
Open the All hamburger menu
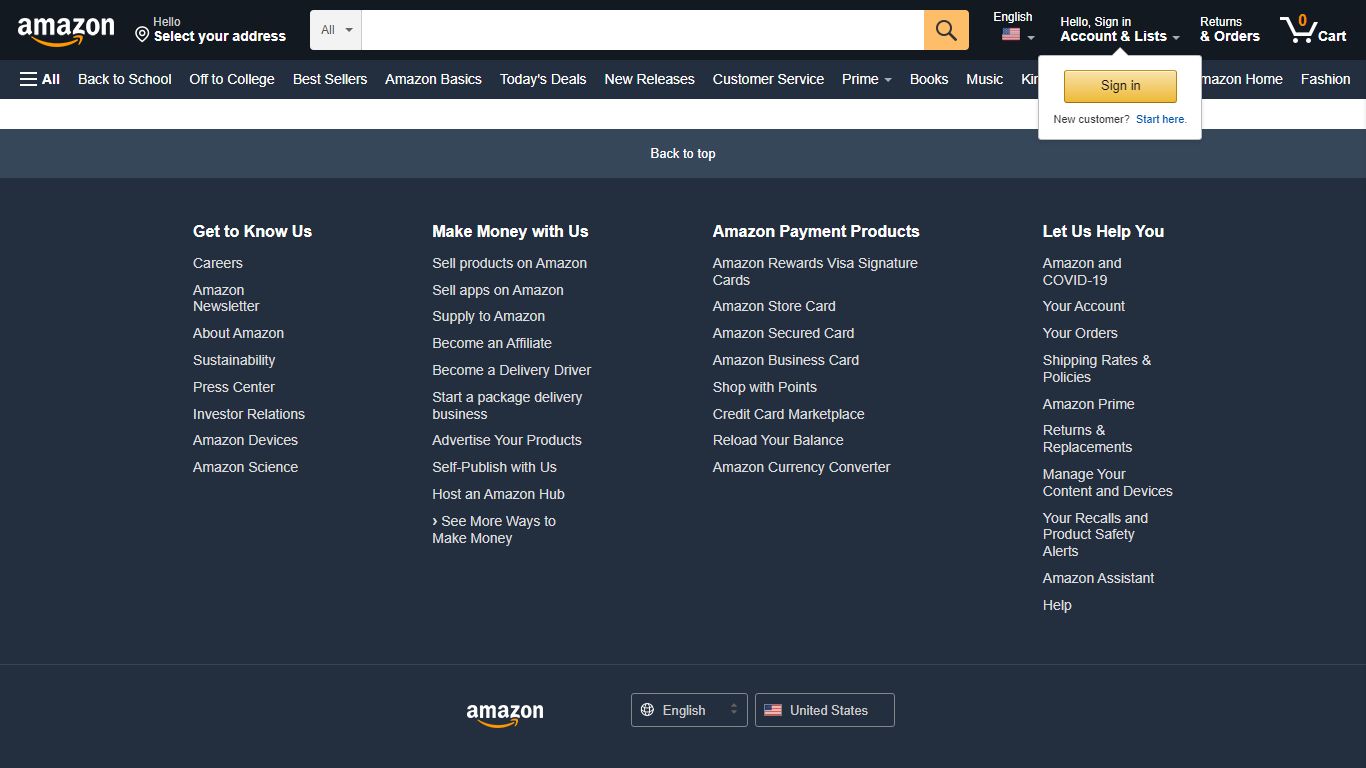(x=40, y=79)
